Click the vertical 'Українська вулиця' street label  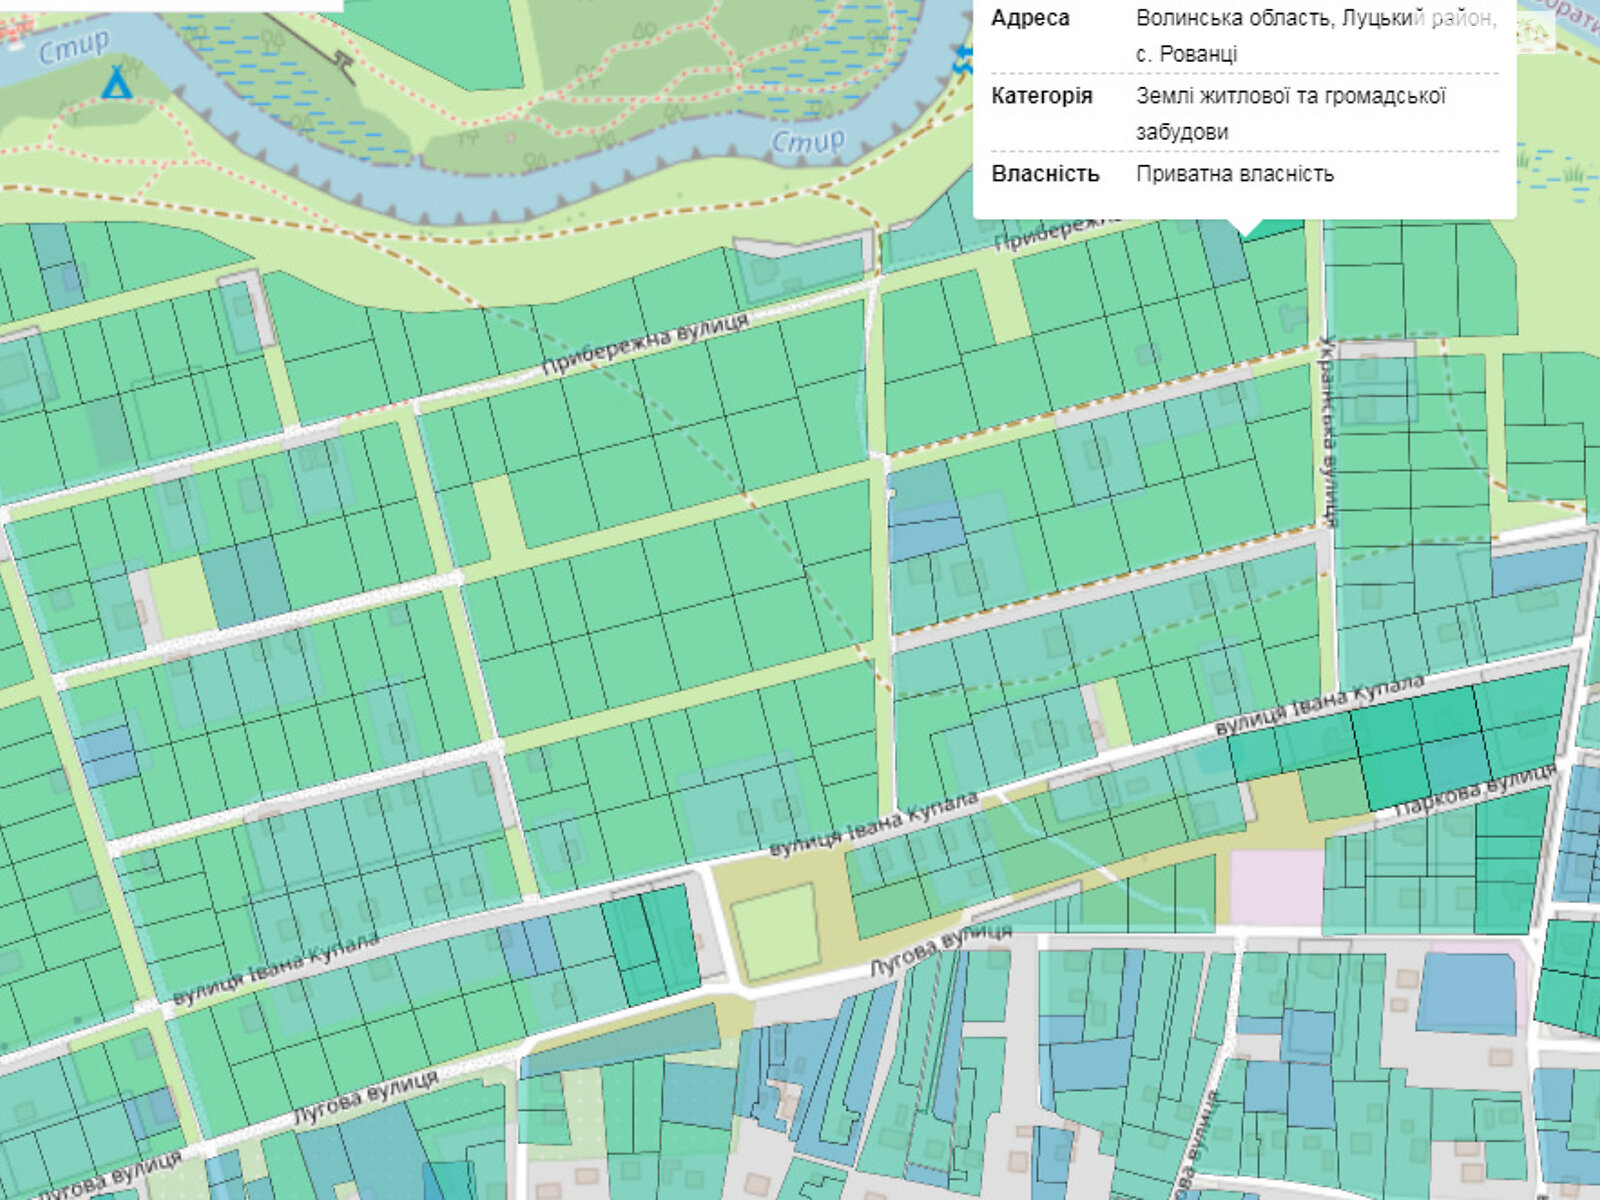1327,432
